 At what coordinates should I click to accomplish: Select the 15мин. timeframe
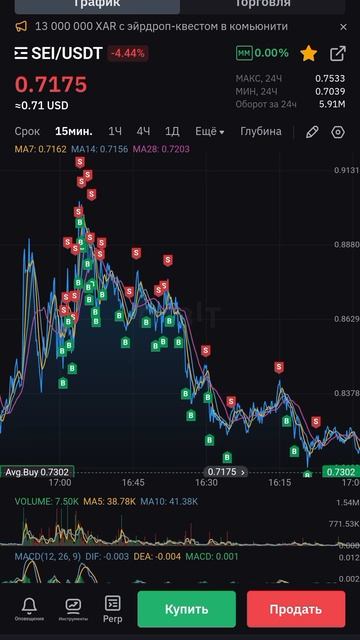(x=74, y=131)
